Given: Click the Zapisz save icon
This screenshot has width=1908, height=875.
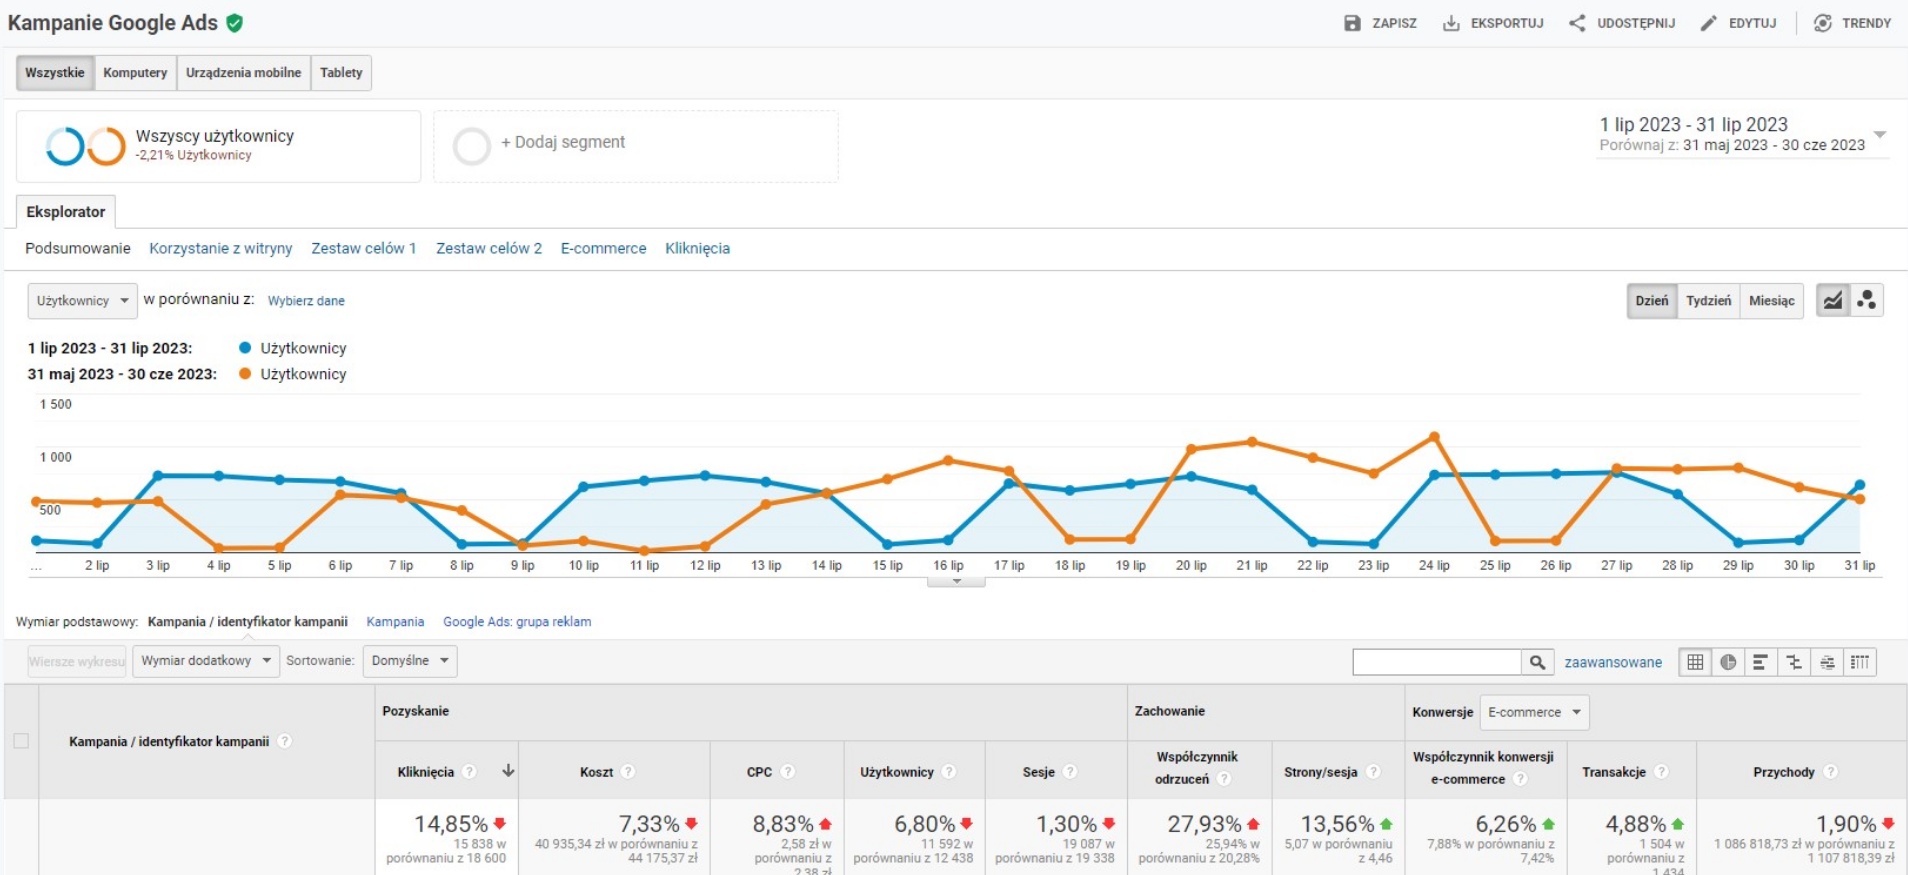Looking at the screenshot, I should (1352, 23).
